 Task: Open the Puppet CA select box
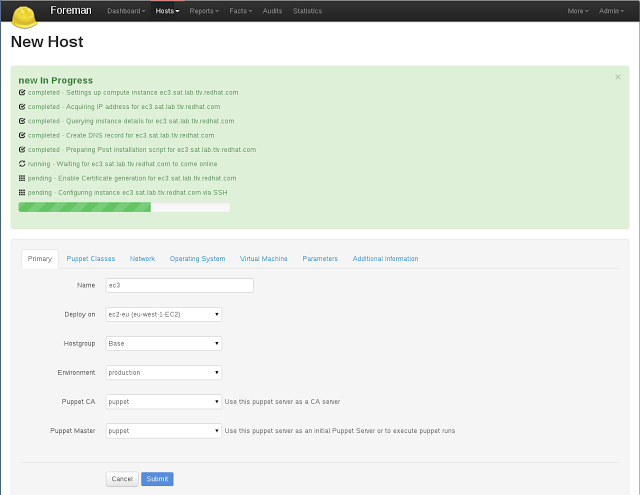click(164, 402)
